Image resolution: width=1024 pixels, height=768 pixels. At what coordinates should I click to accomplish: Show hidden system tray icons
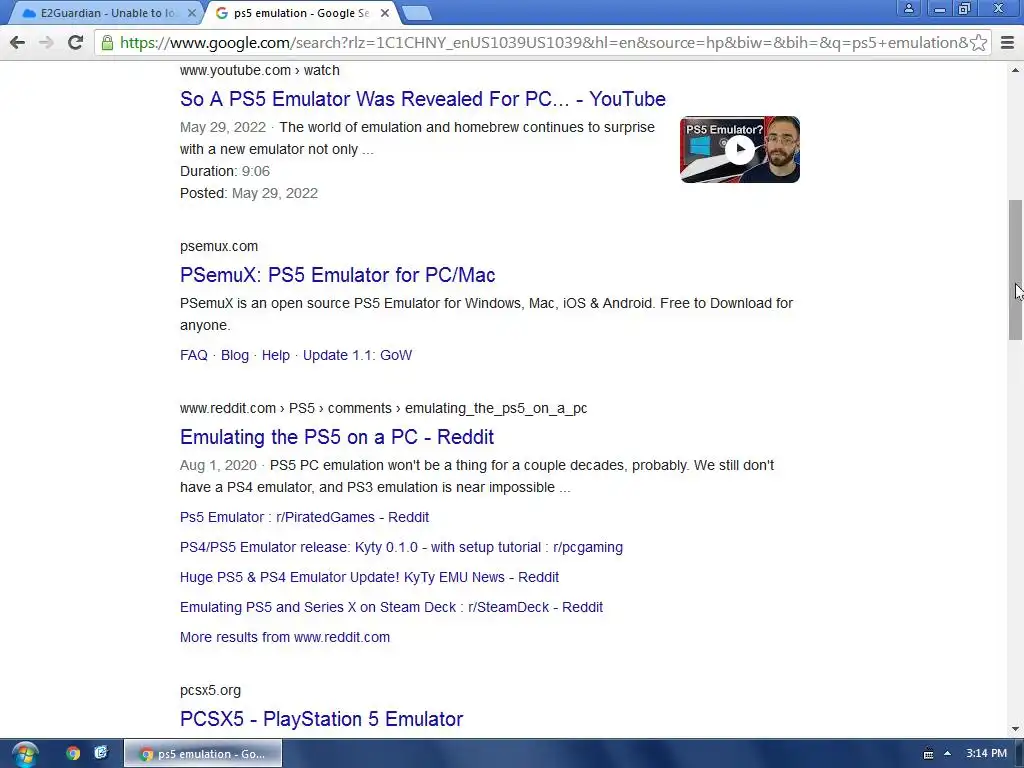pyautogui.click(x=947, y=754)
